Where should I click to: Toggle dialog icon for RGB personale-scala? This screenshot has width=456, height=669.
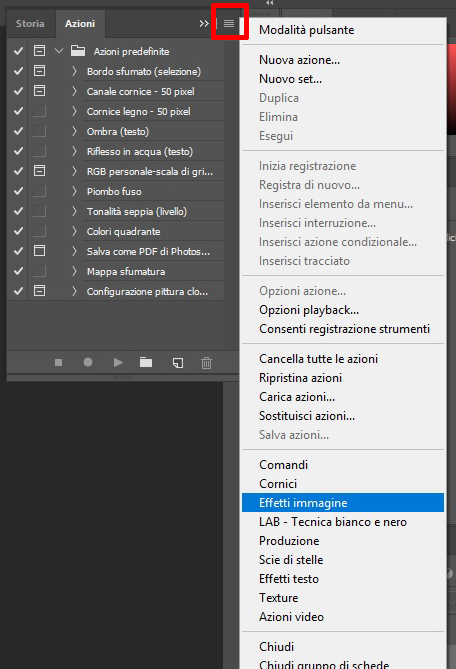[x=39, y=171]
